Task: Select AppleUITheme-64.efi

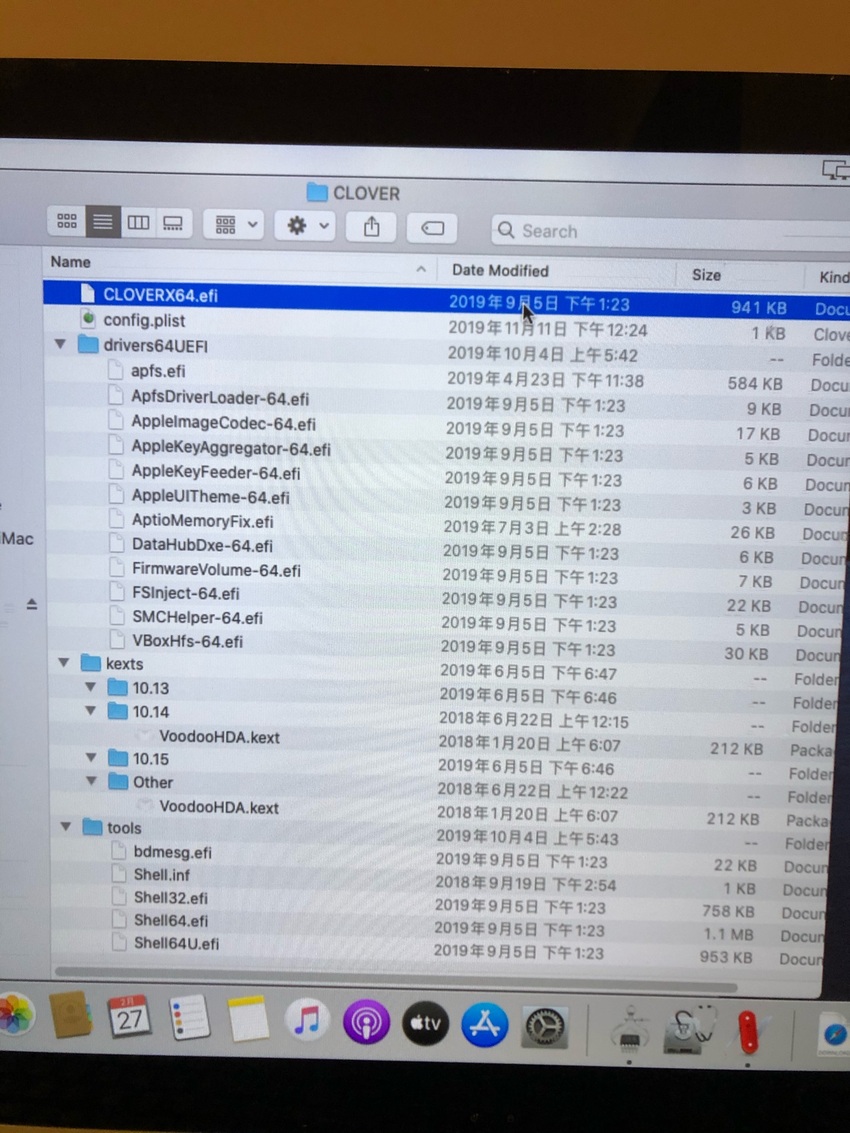Action: click(210, 497)
